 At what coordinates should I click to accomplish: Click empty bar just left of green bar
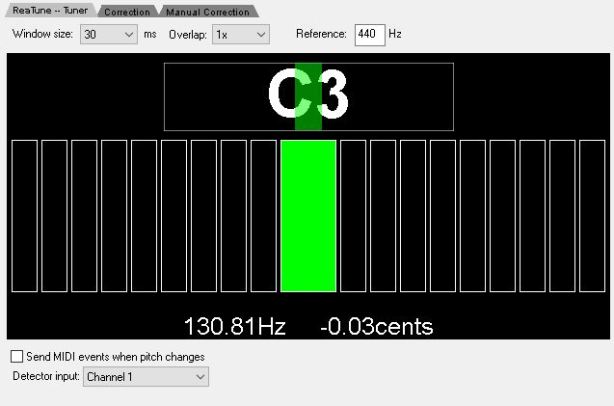click(x=264, y=215)
